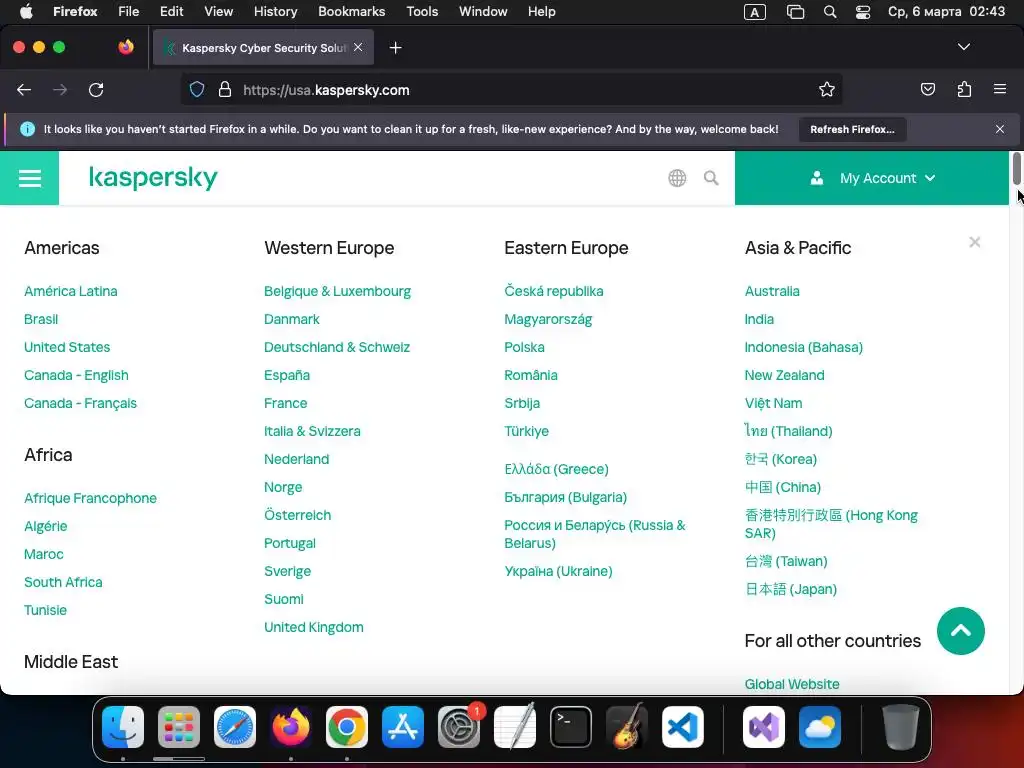Image resolution: width=1024 pixels, height=768 pixels.
Task: Launch Google Chrome from the Dock
Action: [347, 727]
